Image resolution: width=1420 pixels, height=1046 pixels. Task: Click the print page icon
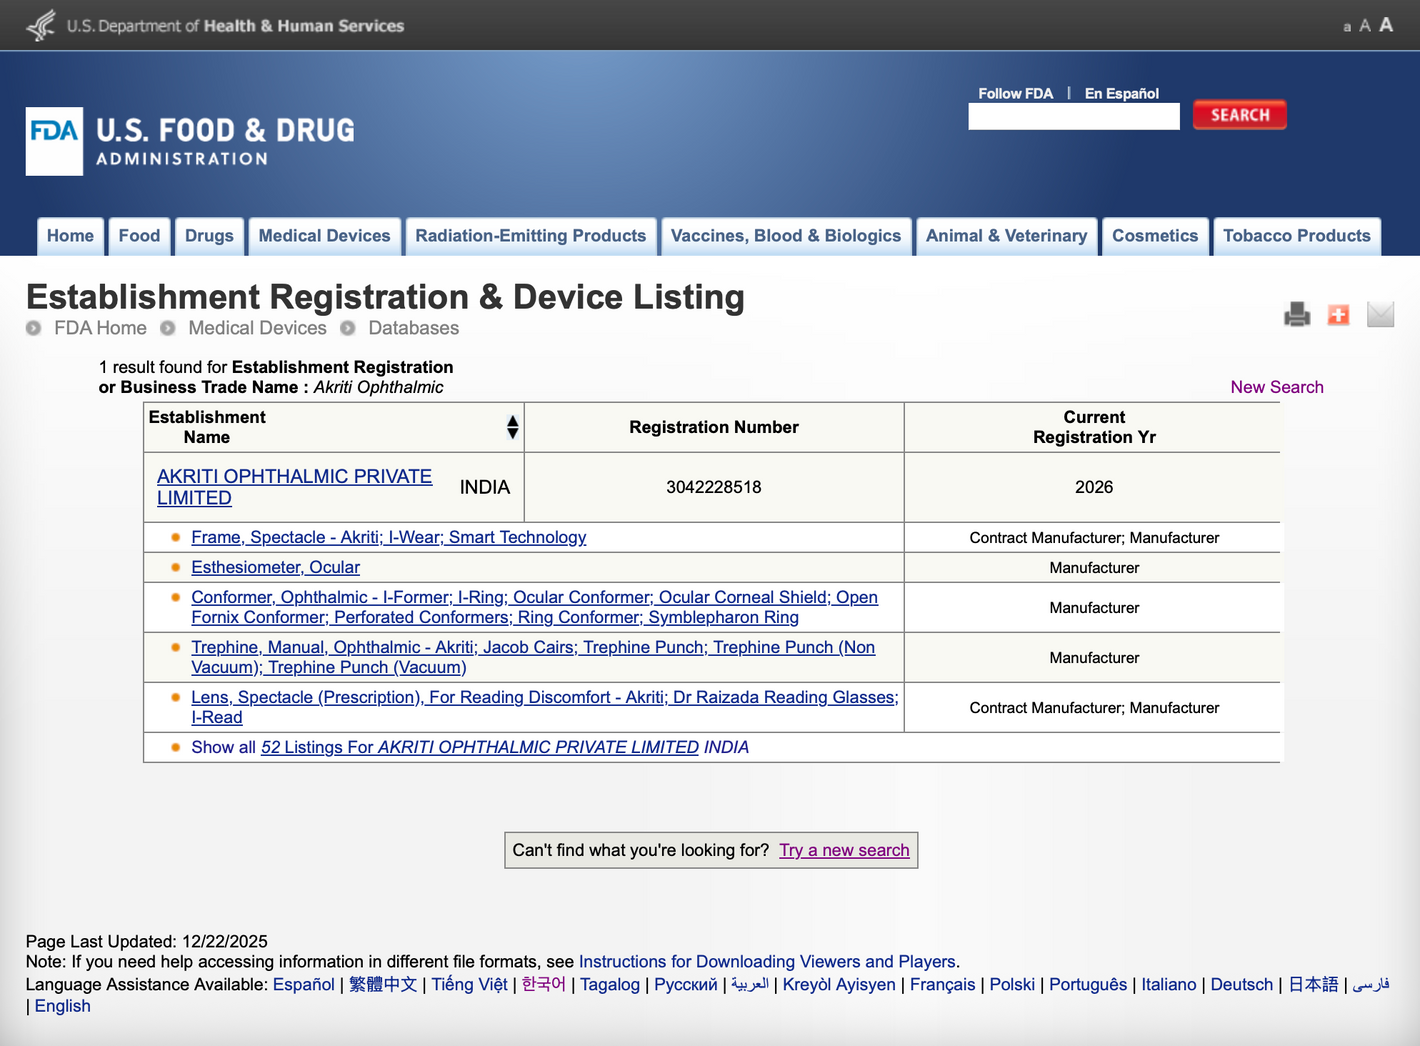coord(1297,314)
